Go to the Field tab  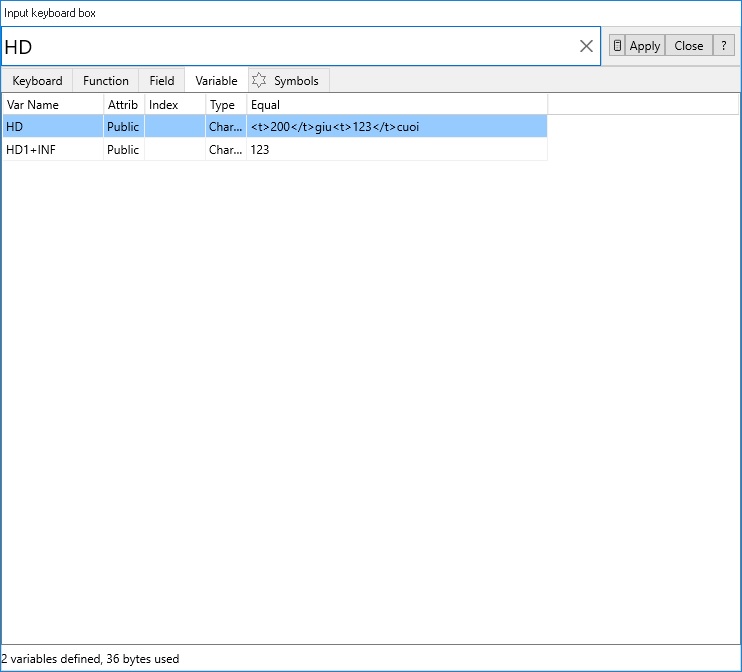tap(162, 81)
